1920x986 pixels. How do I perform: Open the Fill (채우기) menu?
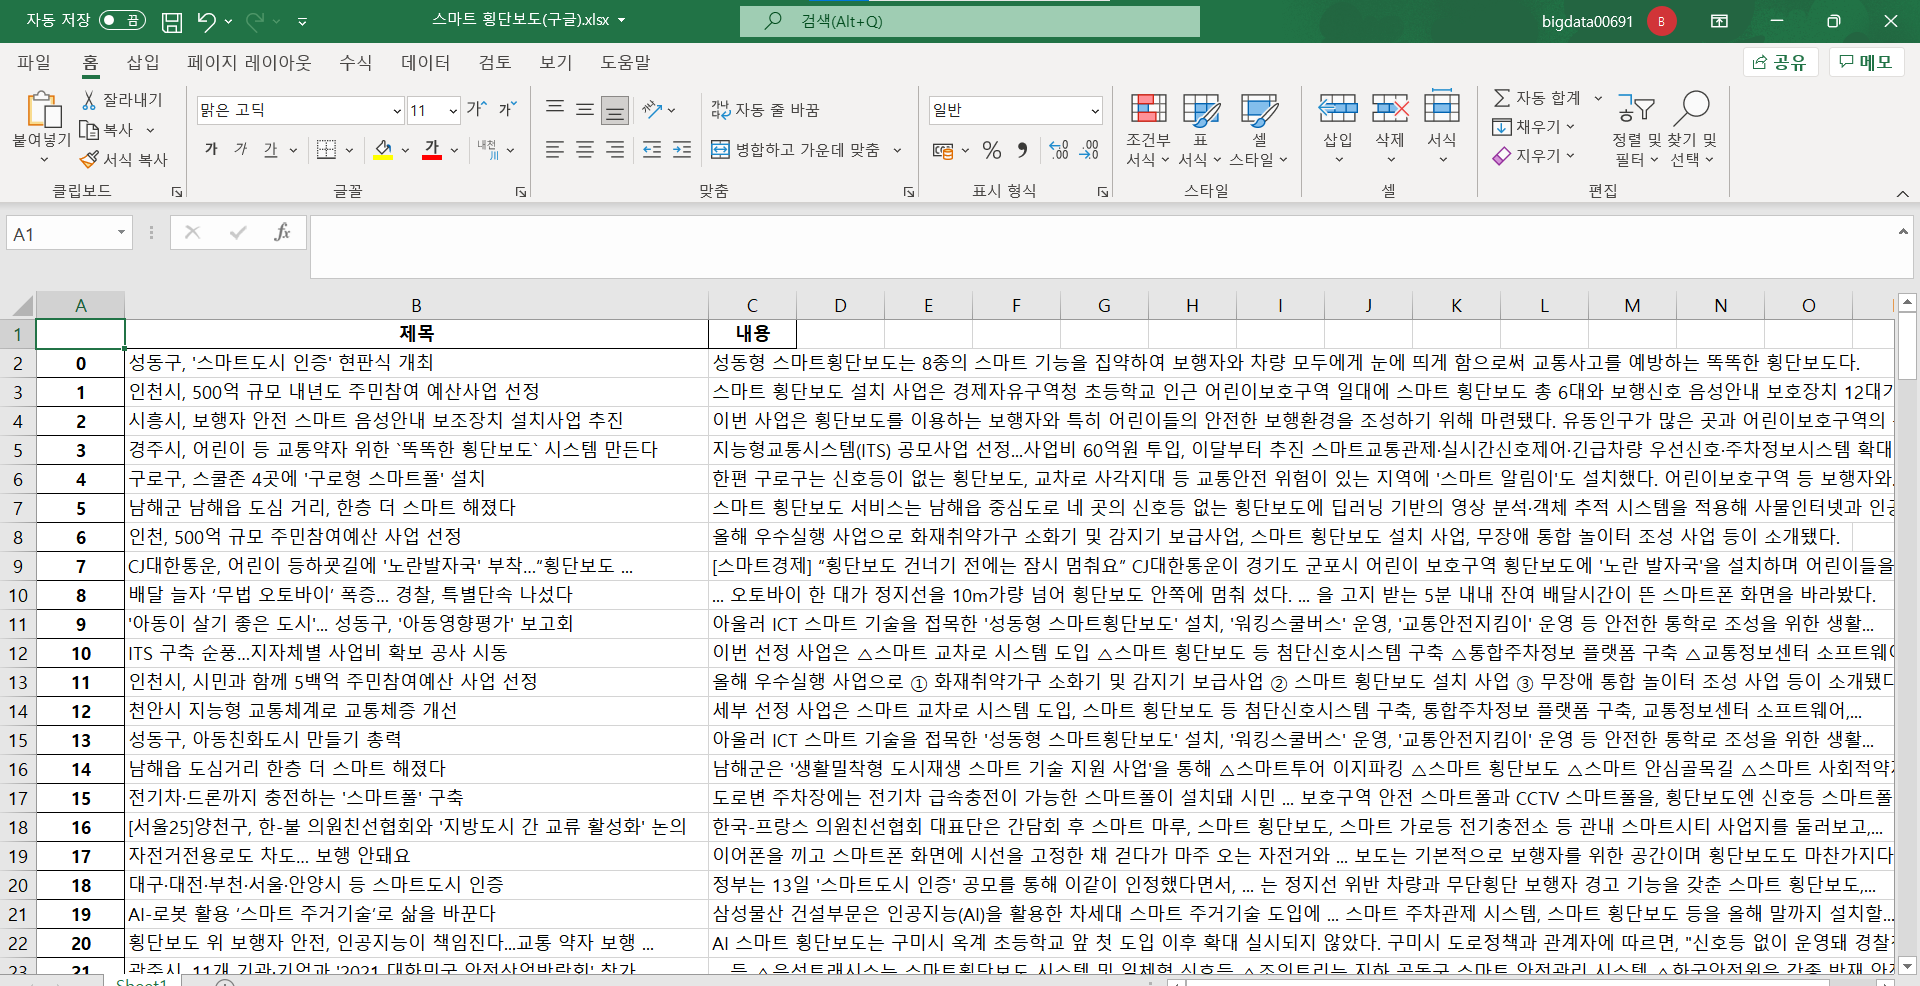click(1534, 127)
